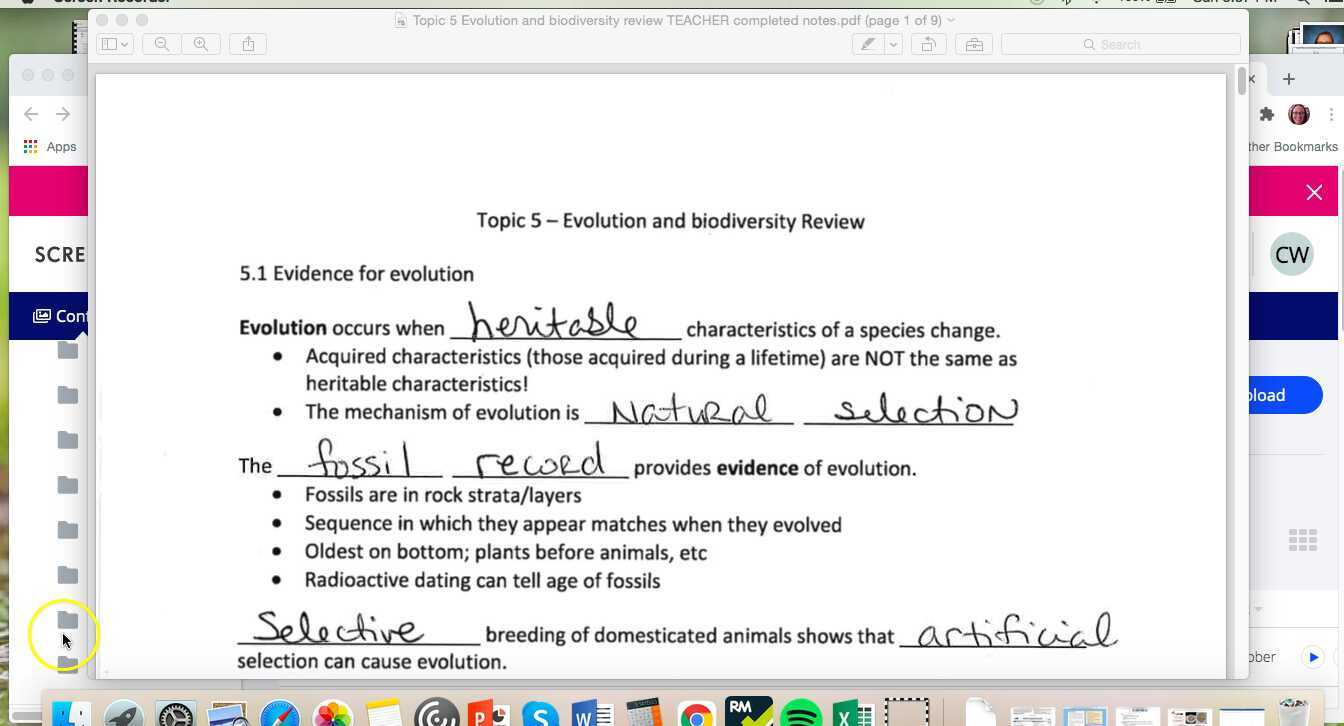1344x726 pixels.
Task: Open the highlighter color dropdown
Action: point(891,44)
